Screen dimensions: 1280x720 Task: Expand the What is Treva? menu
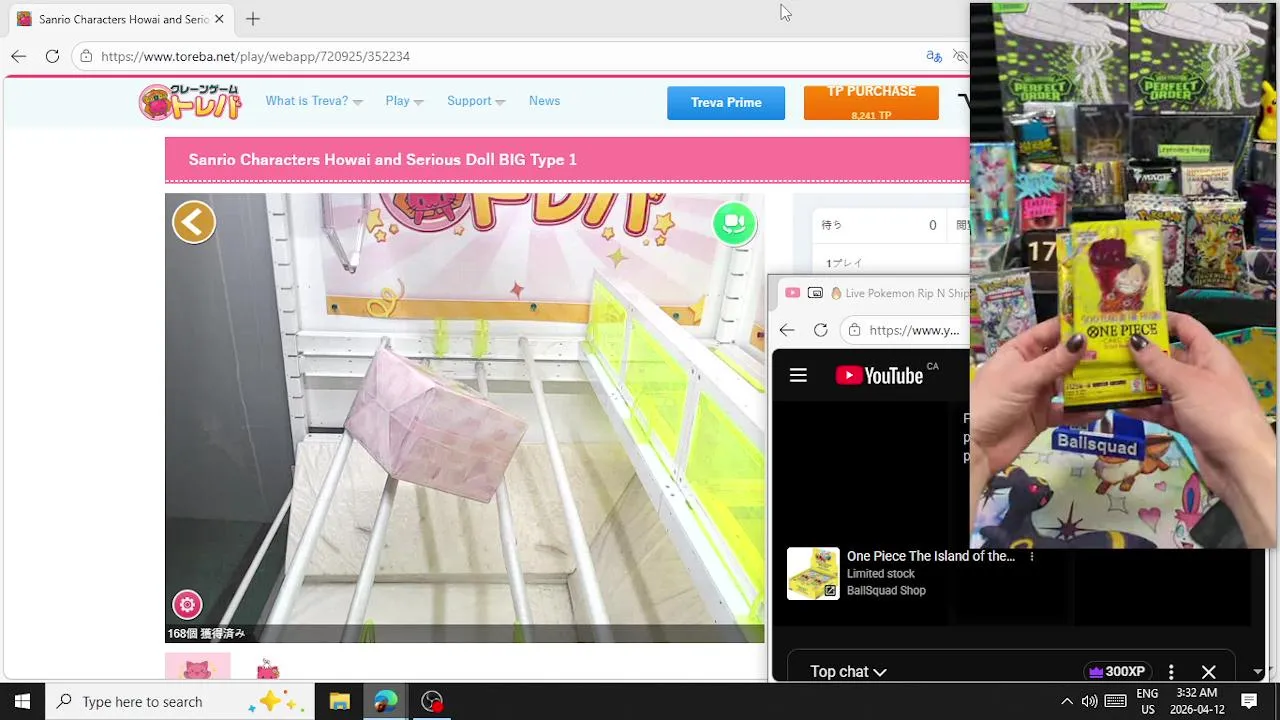click(314, 101)
